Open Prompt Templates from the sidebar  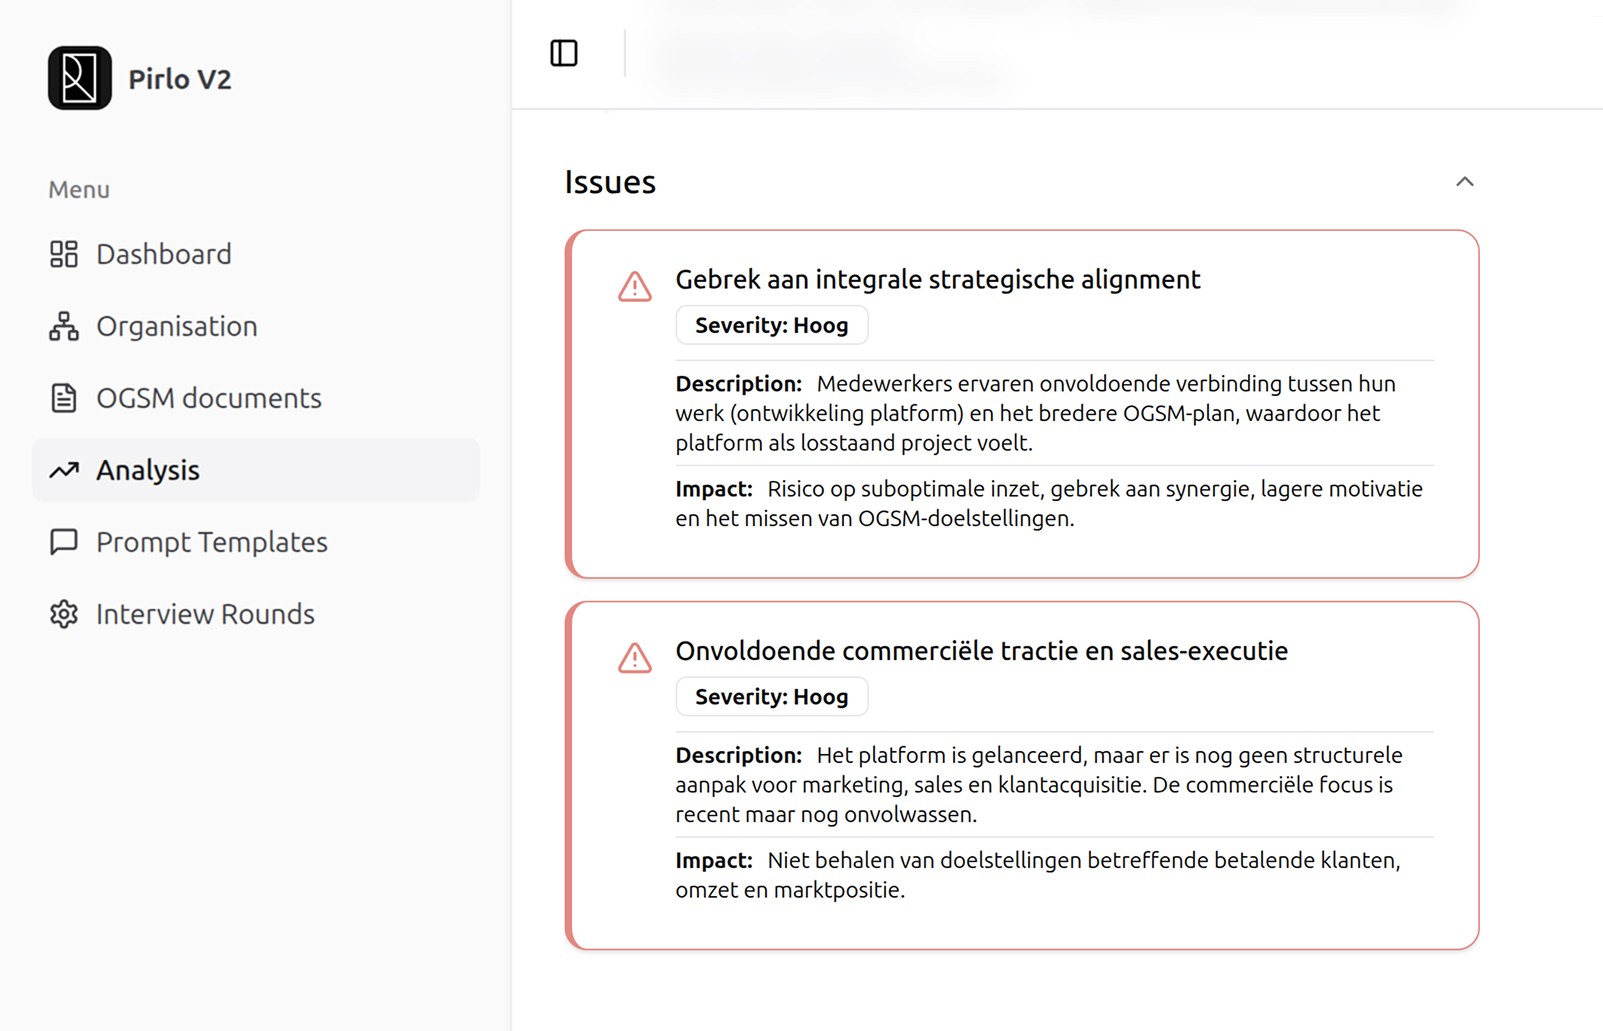tap(211, 542)
